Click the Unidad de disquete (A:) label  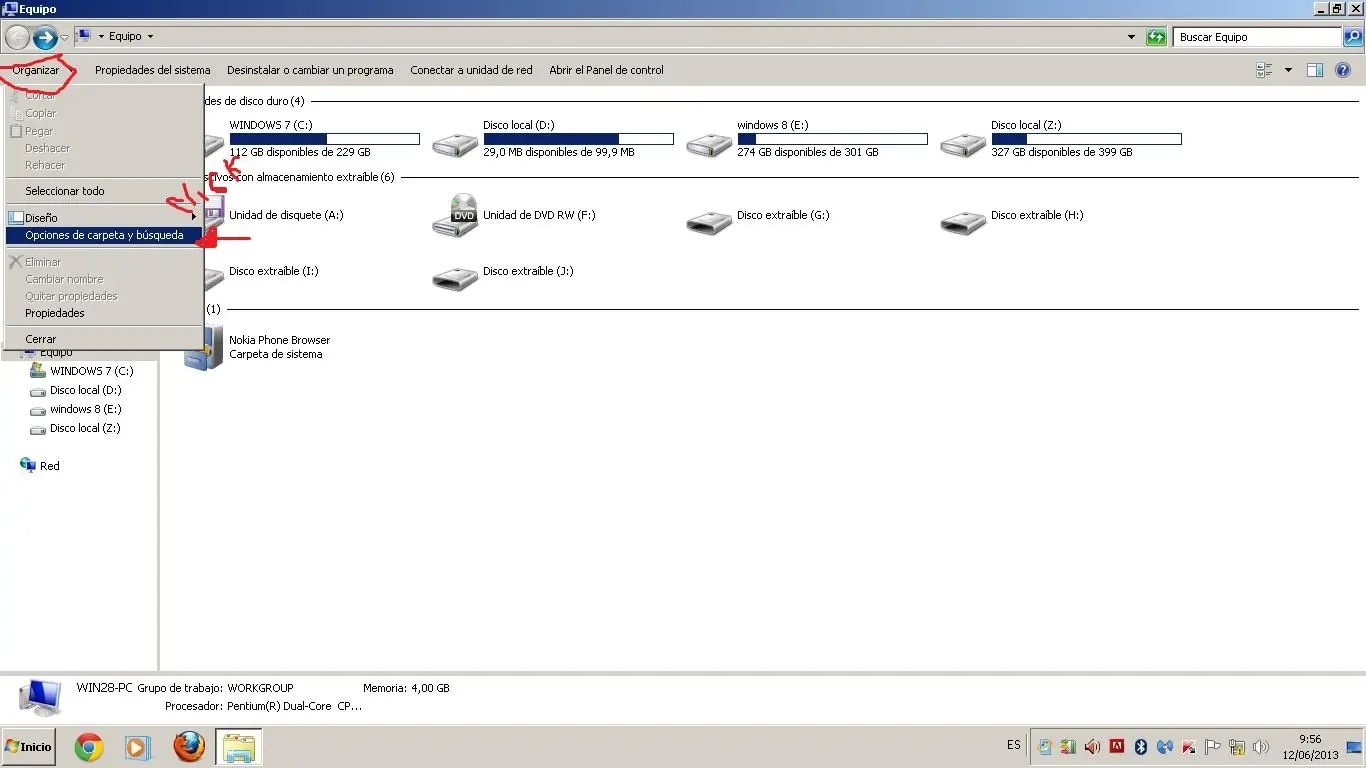tap(286, 215)
